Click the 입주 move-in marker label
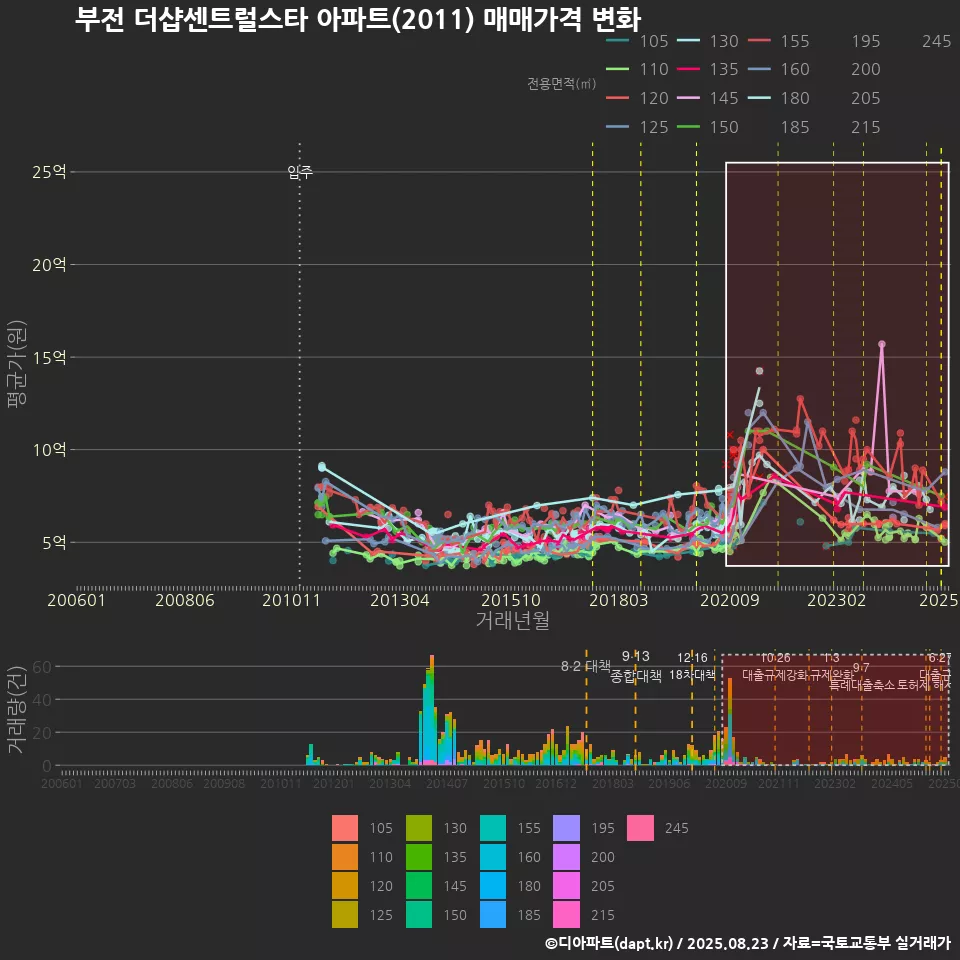 [x=300, y=172]
